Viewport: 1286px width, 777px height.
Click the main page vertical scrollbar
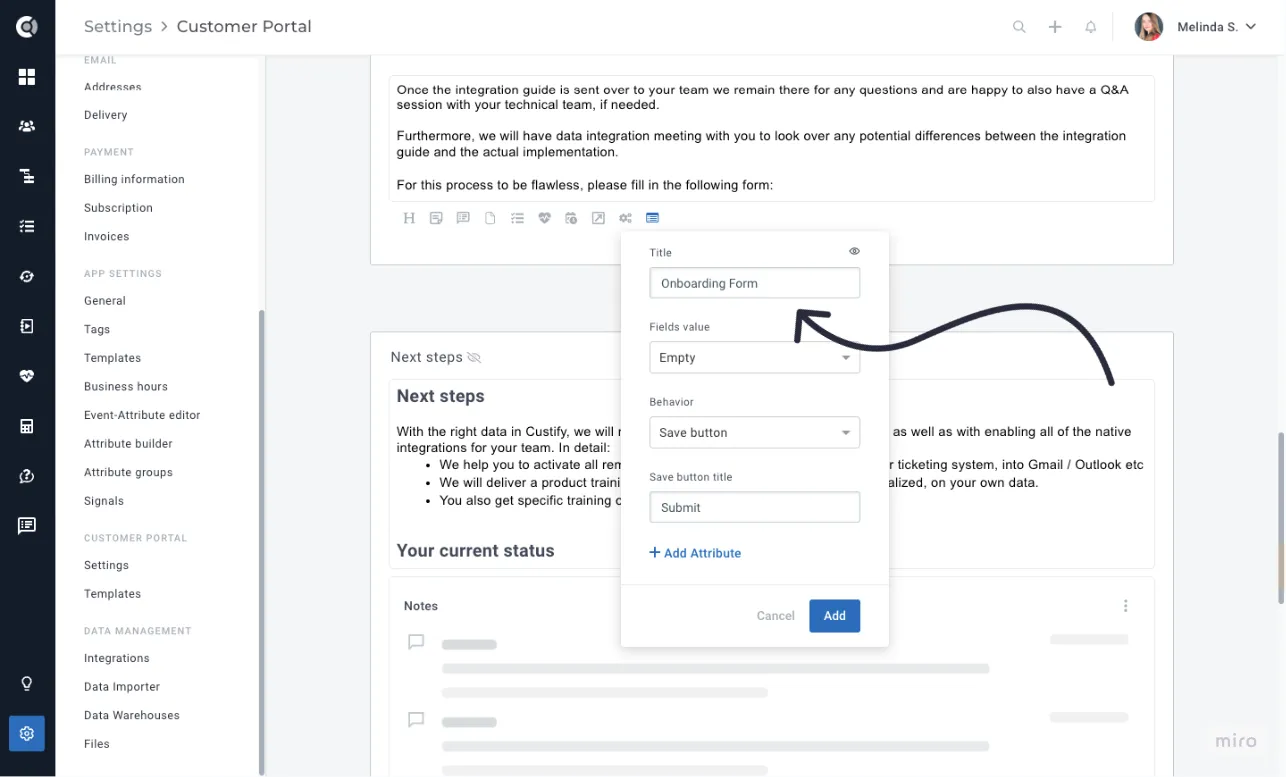coord(1280,518)
